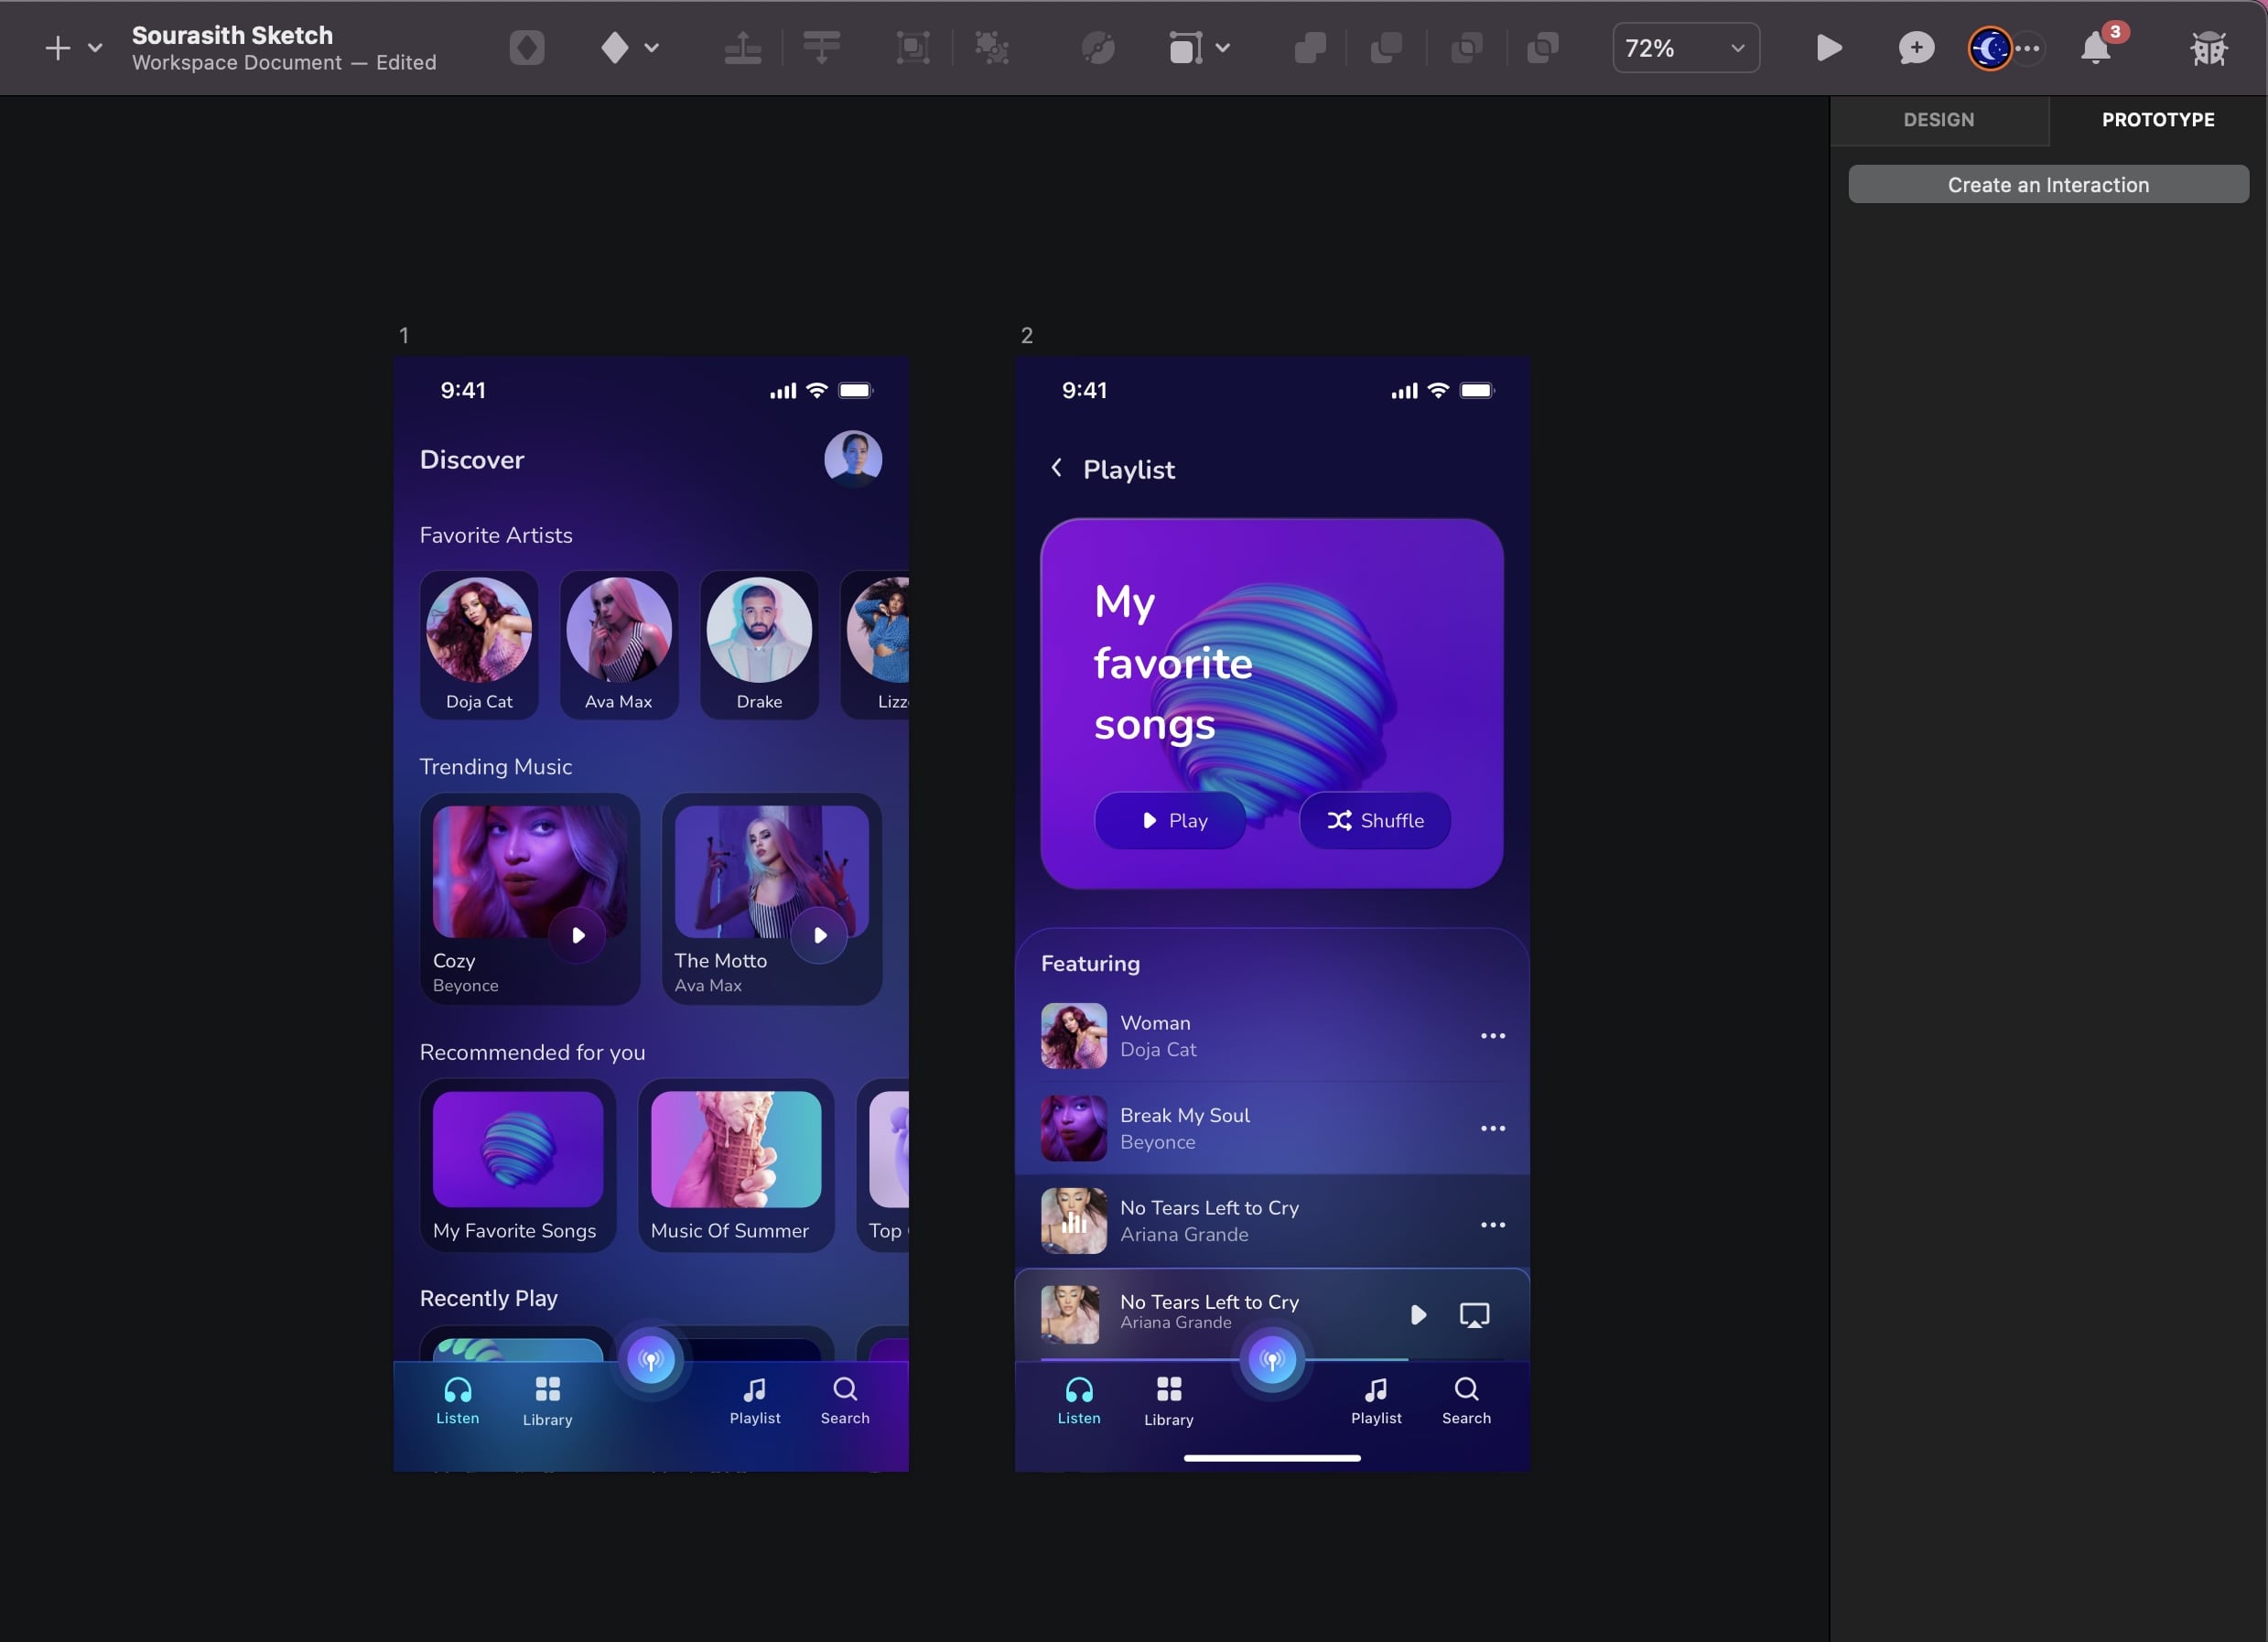Click the zoom percentage dropdown at 72%

1683,48
